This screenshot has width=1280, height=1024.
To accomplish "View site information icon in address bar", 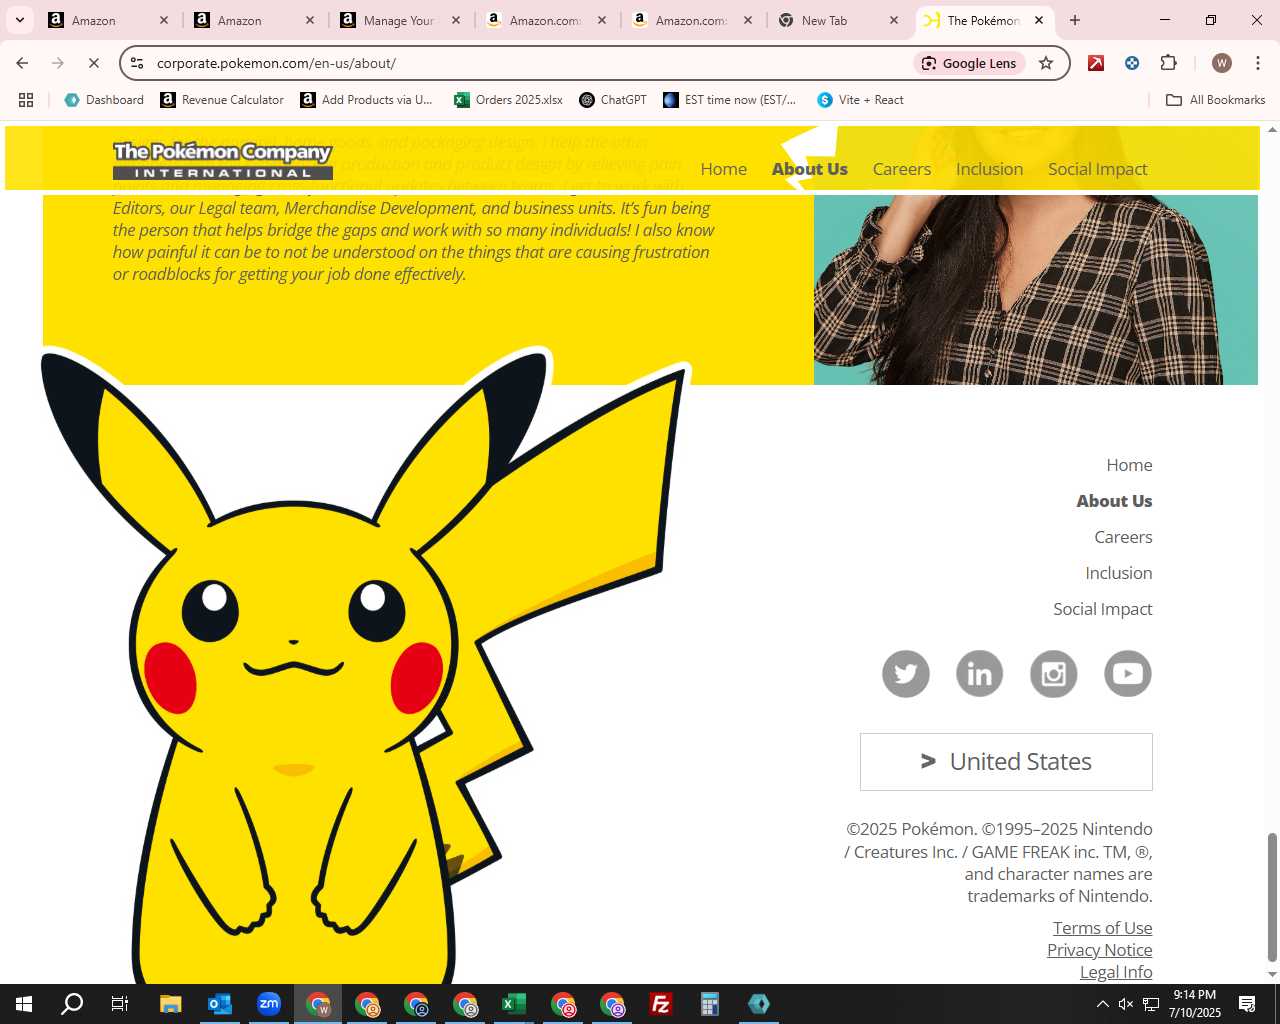I will [138, 63].
